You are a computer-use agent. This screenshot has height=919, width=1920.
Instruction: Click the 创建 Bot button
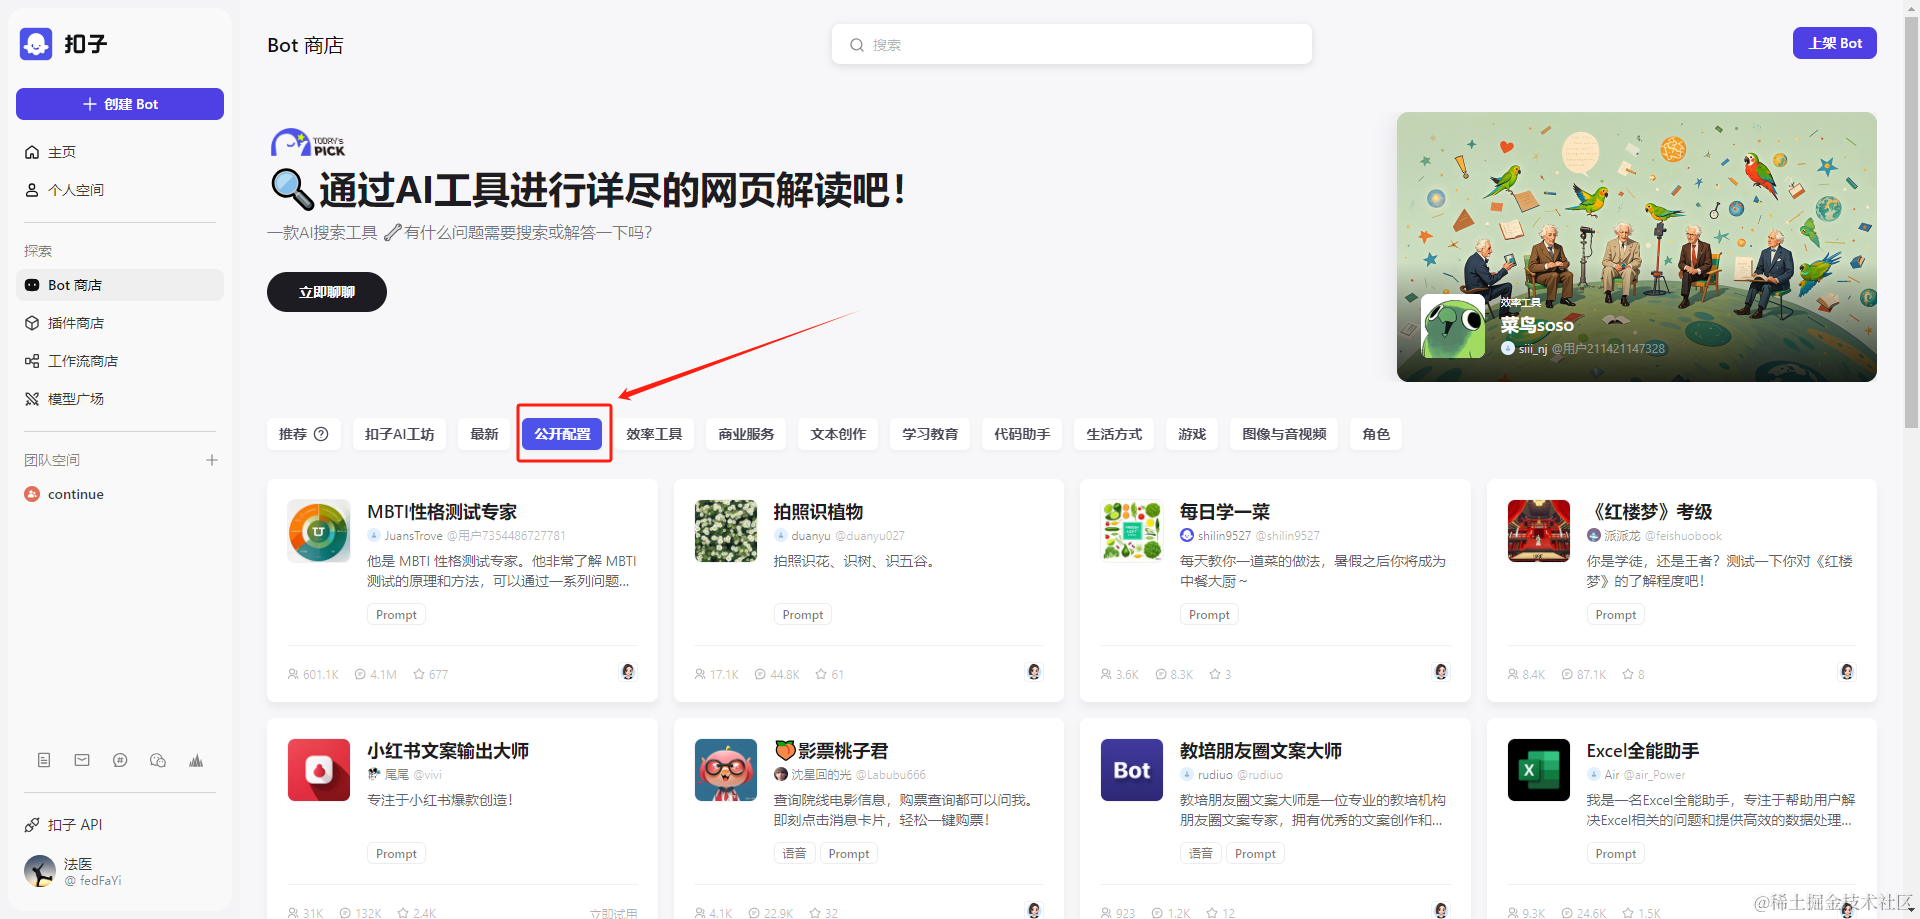pyautogui.click(x=120, y=104)
